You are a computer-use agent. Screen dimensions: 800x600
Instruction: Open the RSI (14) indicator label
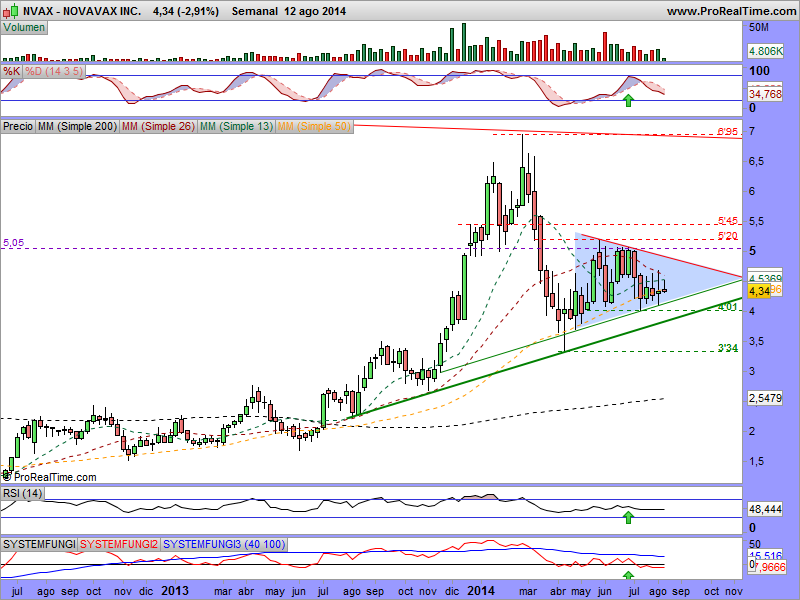pyautogui.click(x=22, y=493)
